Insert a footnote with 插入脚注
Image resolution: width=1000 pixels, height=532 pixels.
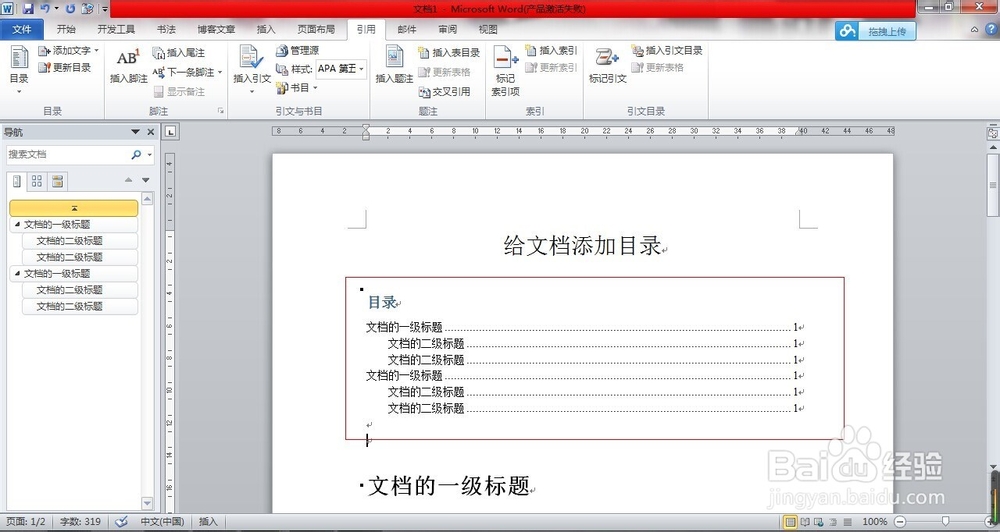tap(129, 66)
